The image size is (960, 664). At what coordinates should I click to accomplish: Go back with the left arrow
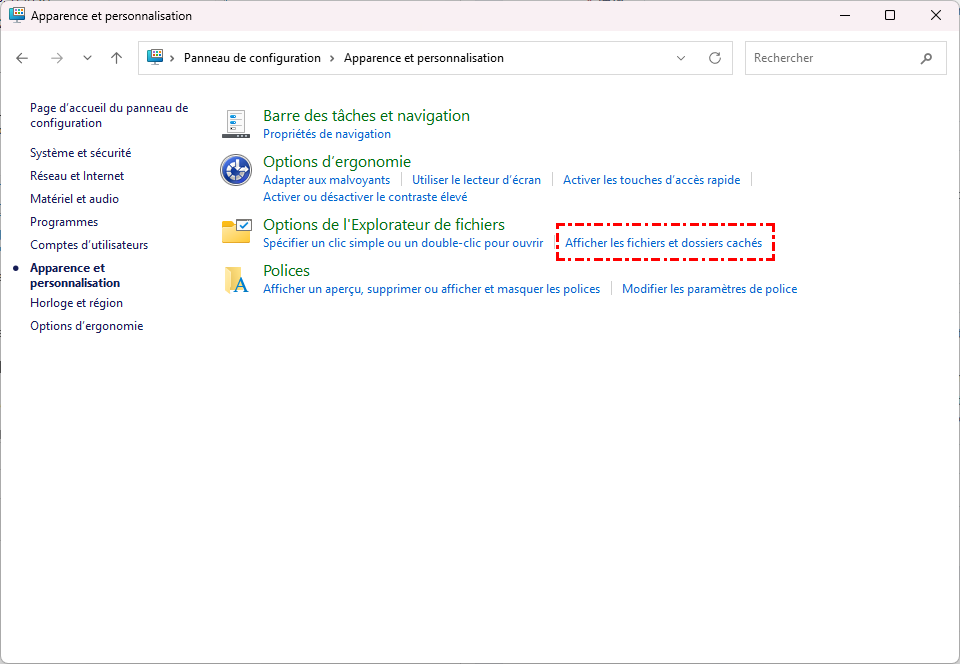(x=23, y=58)
